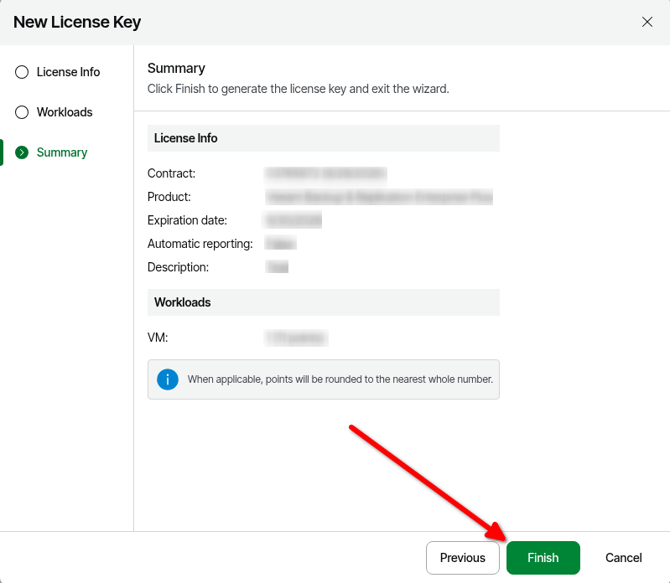Viewport: 670px width, 583px height.
Task: Click the blue information icon
Action: (x=167, y=379)
